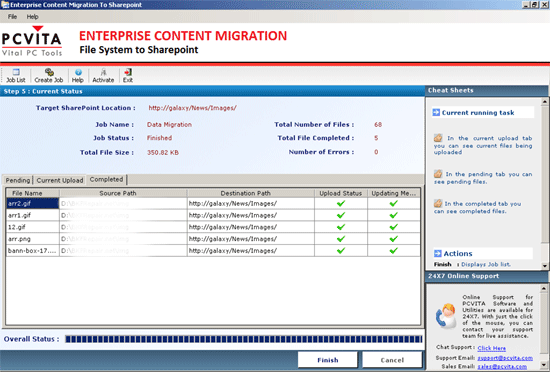Open the Job List toolbar icon
Viewport: 550px width, 372px height.
point(16,76)
